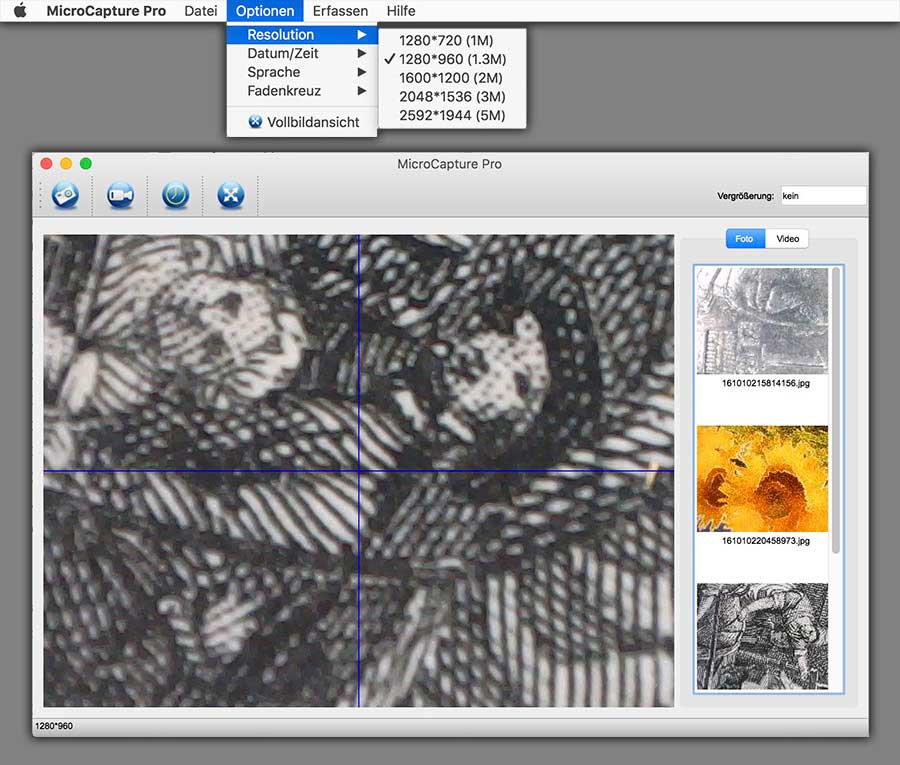Click the Vergrößerung input field

(822, 196)
